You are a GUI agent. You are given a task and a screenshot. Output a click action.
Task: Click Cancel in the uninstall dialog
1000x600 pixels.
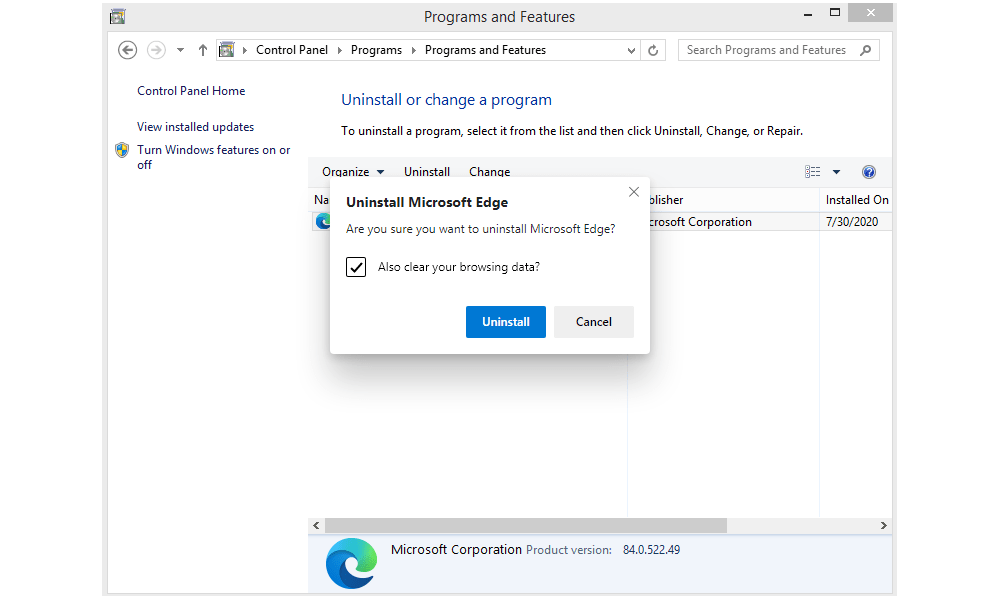pyautogui.click(x=594, y=322)
